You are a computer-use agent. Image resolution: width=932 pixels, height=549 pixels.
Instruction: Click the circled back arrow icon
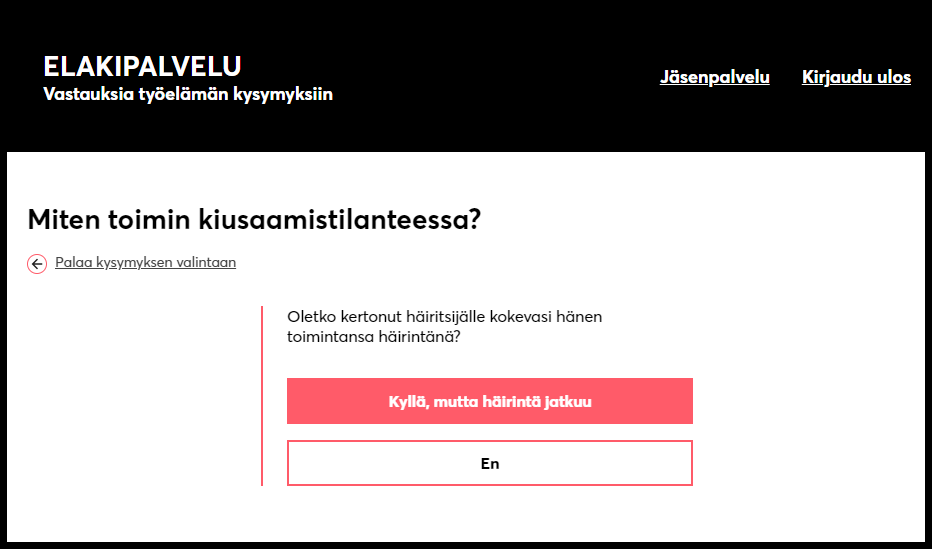pyautogui.click(x=37, y=264)
